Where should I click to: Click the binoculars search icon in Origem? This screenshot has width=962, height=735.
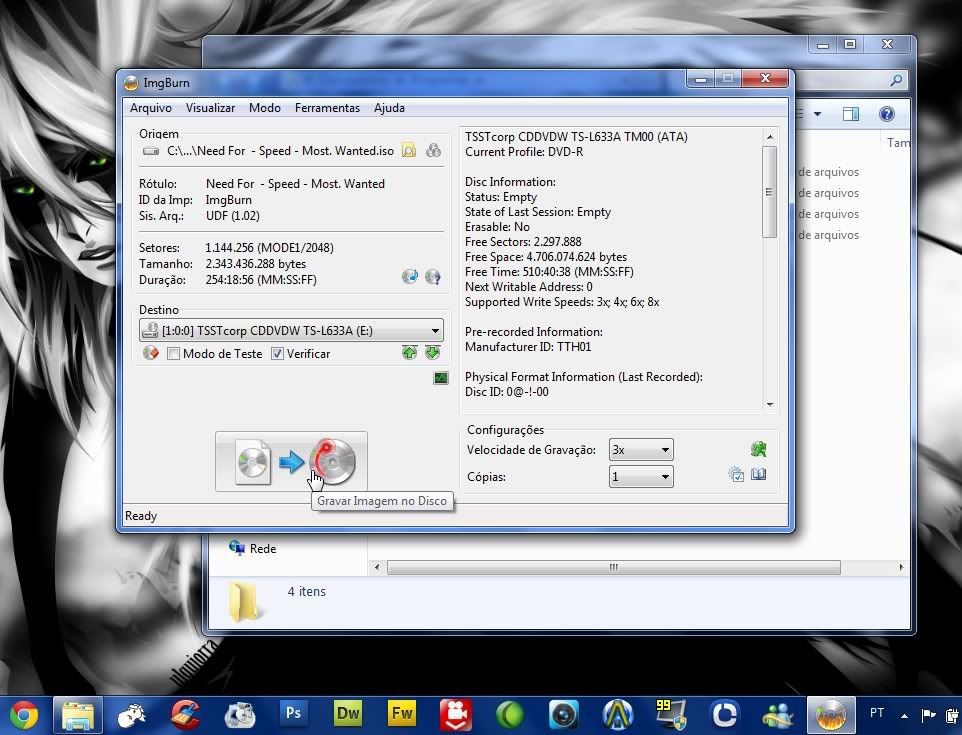(433, 151)
